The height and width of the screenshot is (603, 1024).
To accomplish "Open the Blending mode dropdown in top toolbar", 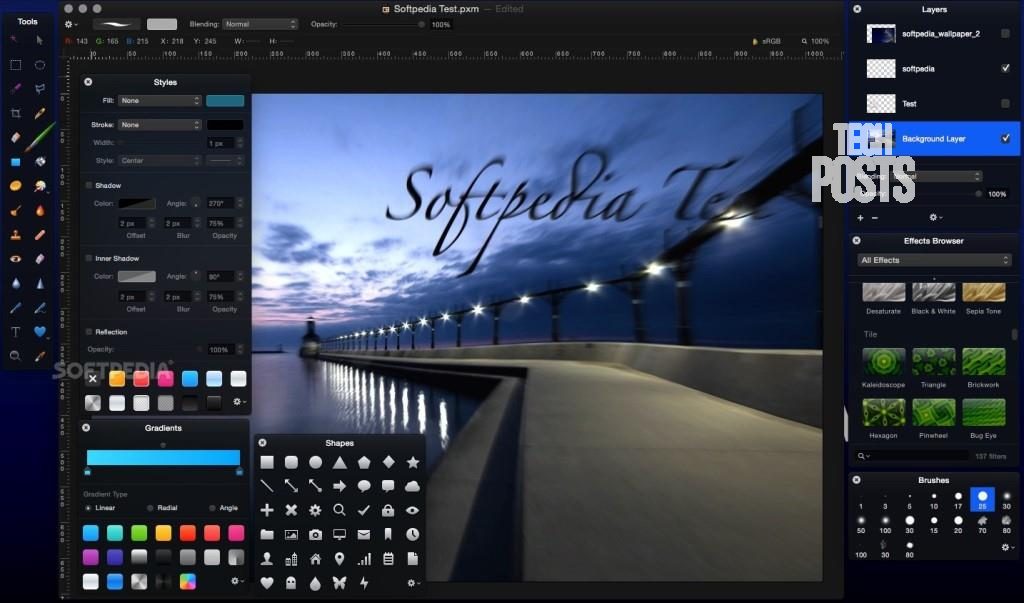I will point(260,24).
